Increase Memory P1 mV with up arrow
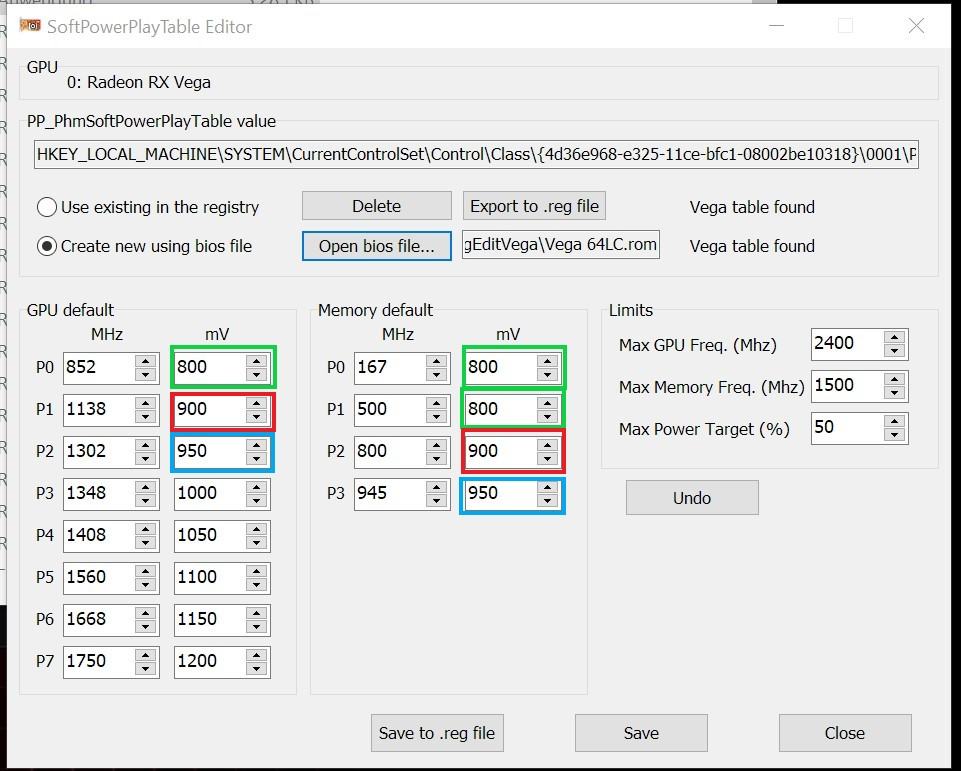The image size is (961, 771). tap(547, 403)
